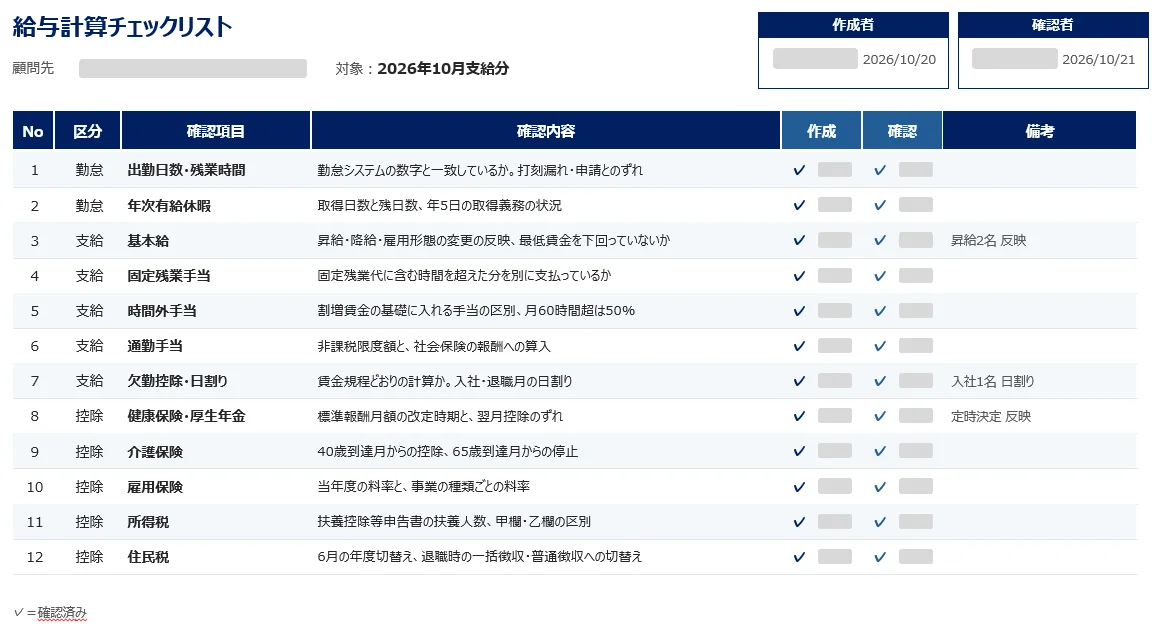The height and width of the screenshot is (634, 1158).
Task: Toggle 確認 checkmark in 所得税 row
Action: (x=880, y=522)
